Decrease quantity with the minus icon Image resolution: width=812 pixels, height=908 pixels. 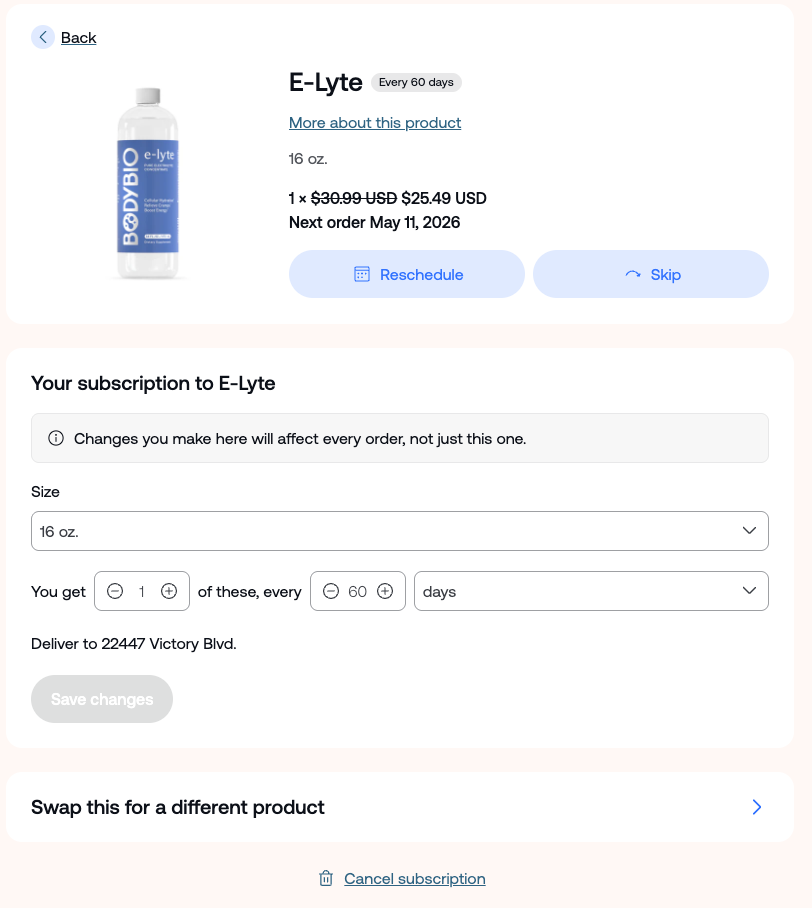[115, 591]
